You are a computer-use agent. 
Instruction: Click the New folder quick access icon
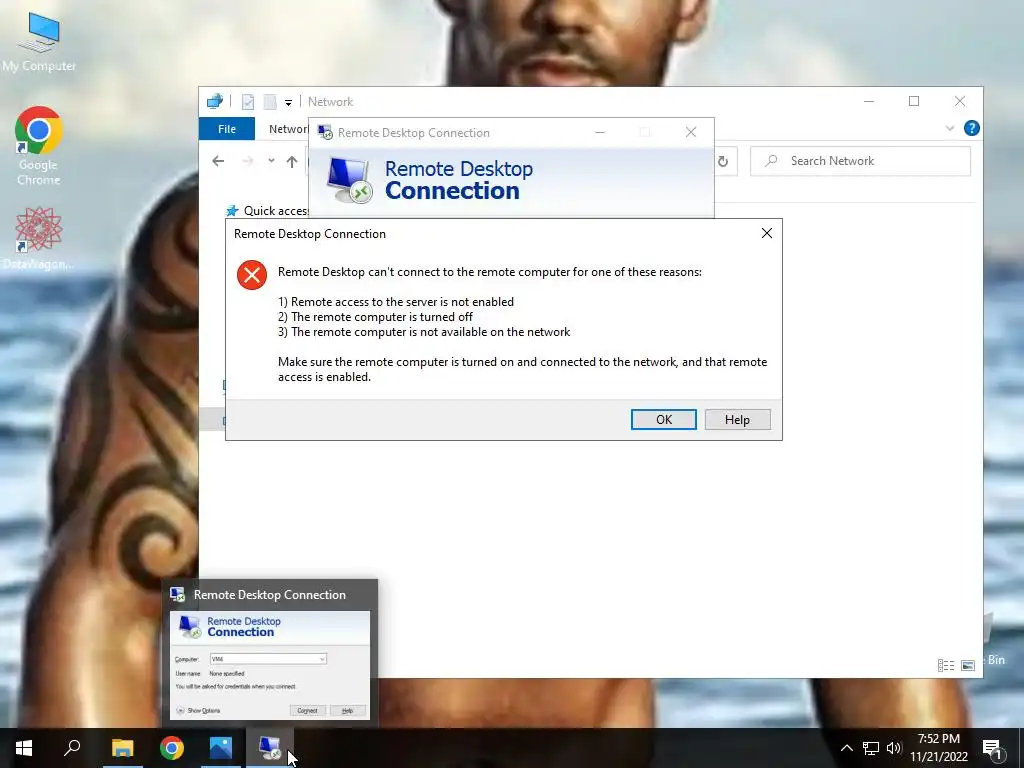coord(269,102)
